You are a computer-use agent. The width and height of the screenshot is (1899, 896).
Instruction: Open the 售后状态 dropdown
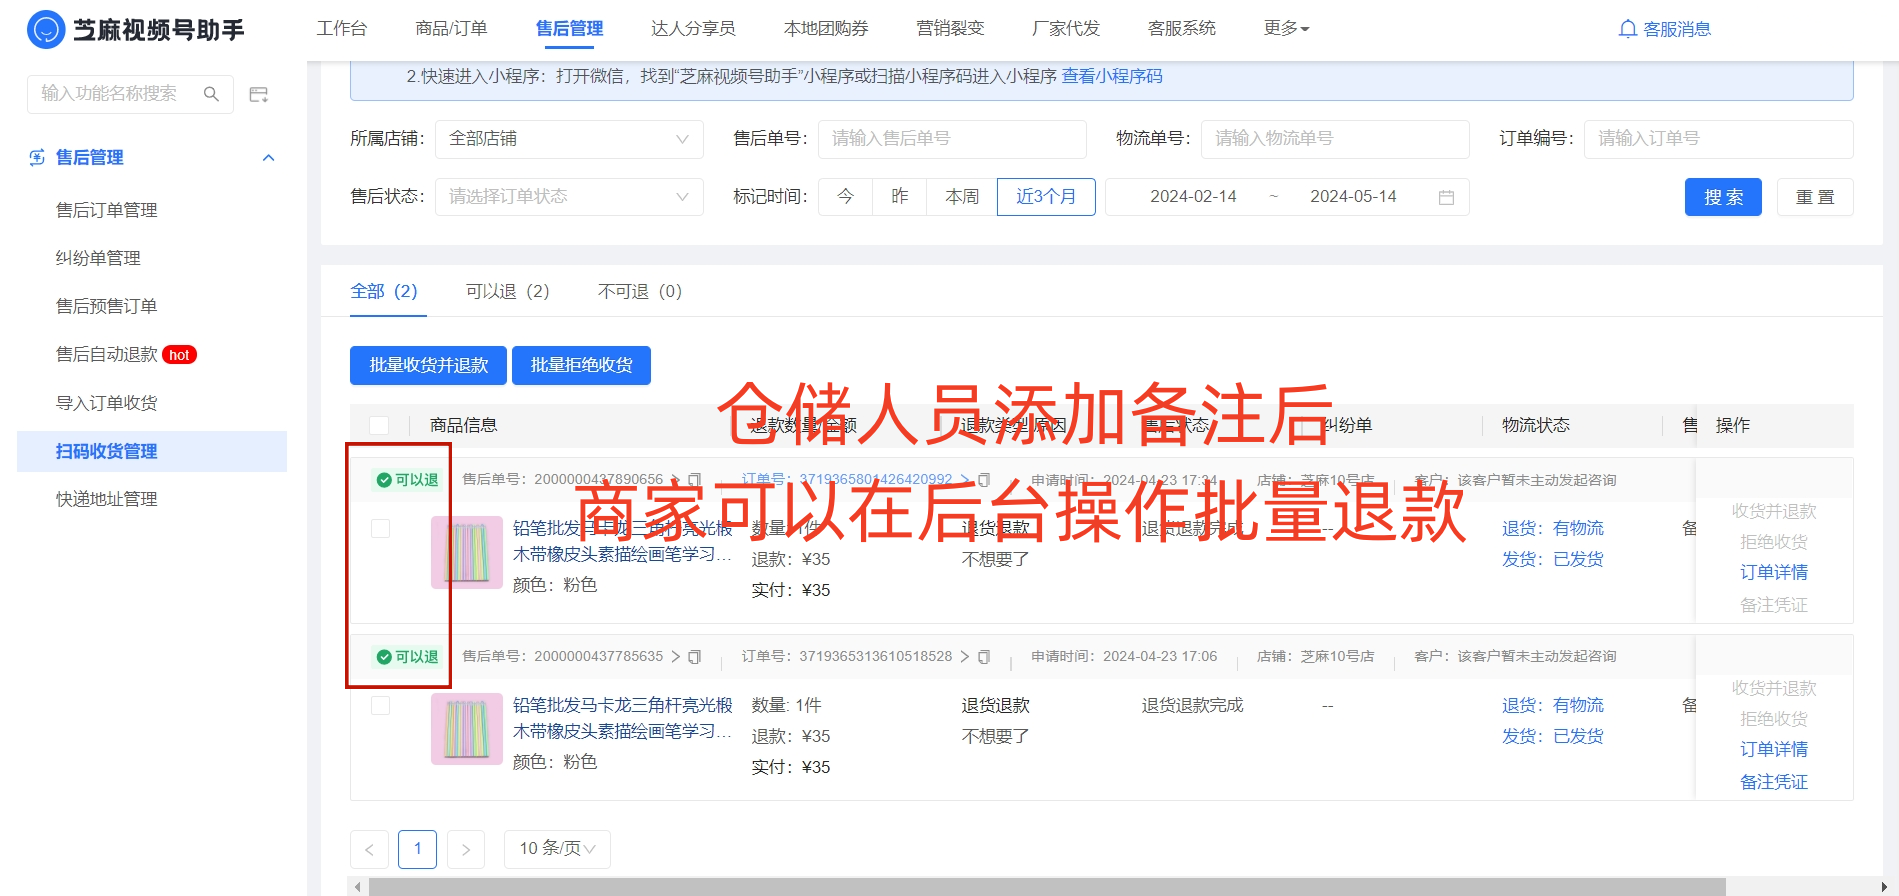tap(569, 197)
